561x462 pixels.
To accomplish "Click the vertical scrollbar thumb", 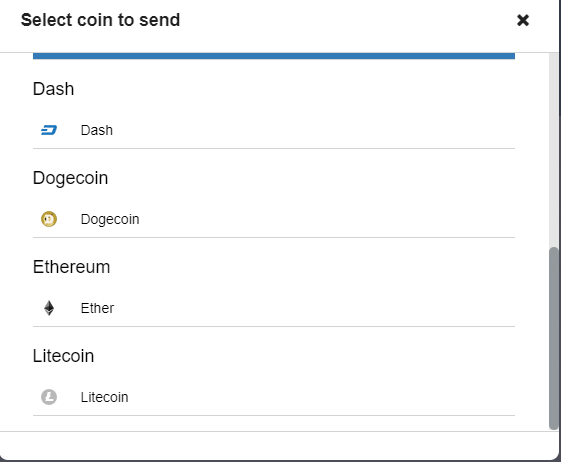I will click(554, 338).
